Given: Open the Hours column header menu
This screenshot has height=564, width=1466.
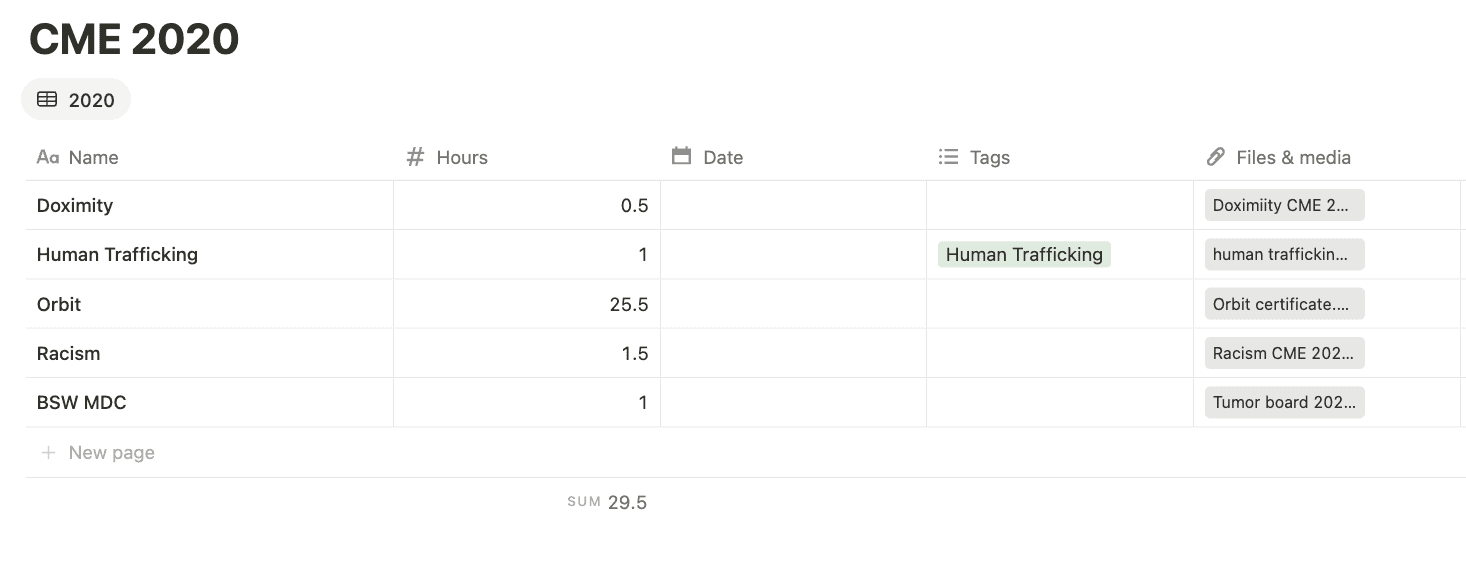Looking at the screenshot, I should click(x=527, y=157).
